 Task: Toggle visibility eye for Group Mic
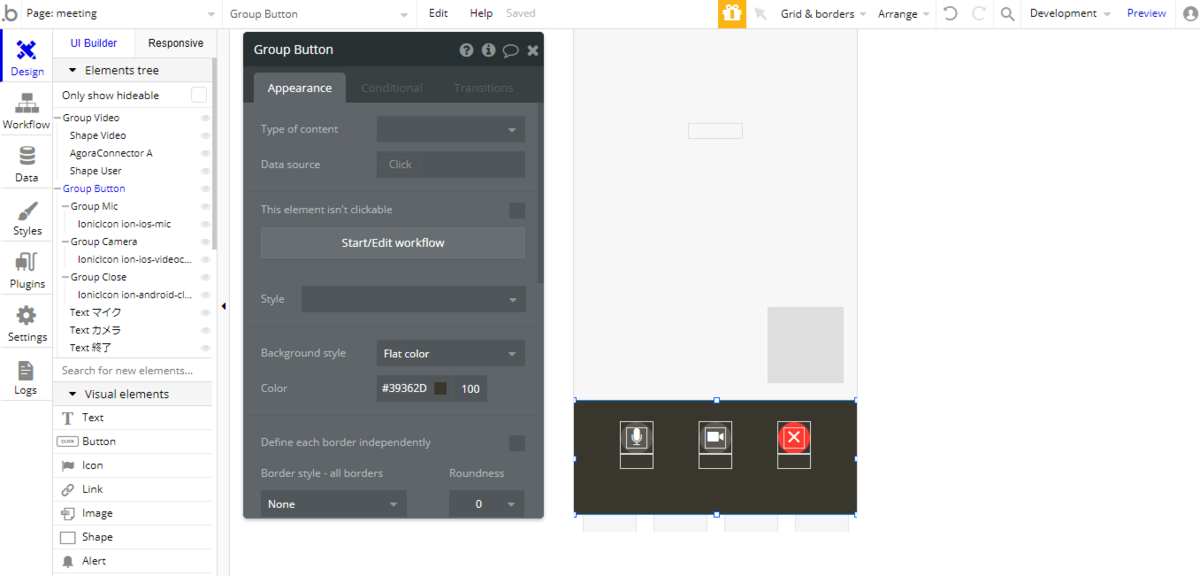(205, 207)
